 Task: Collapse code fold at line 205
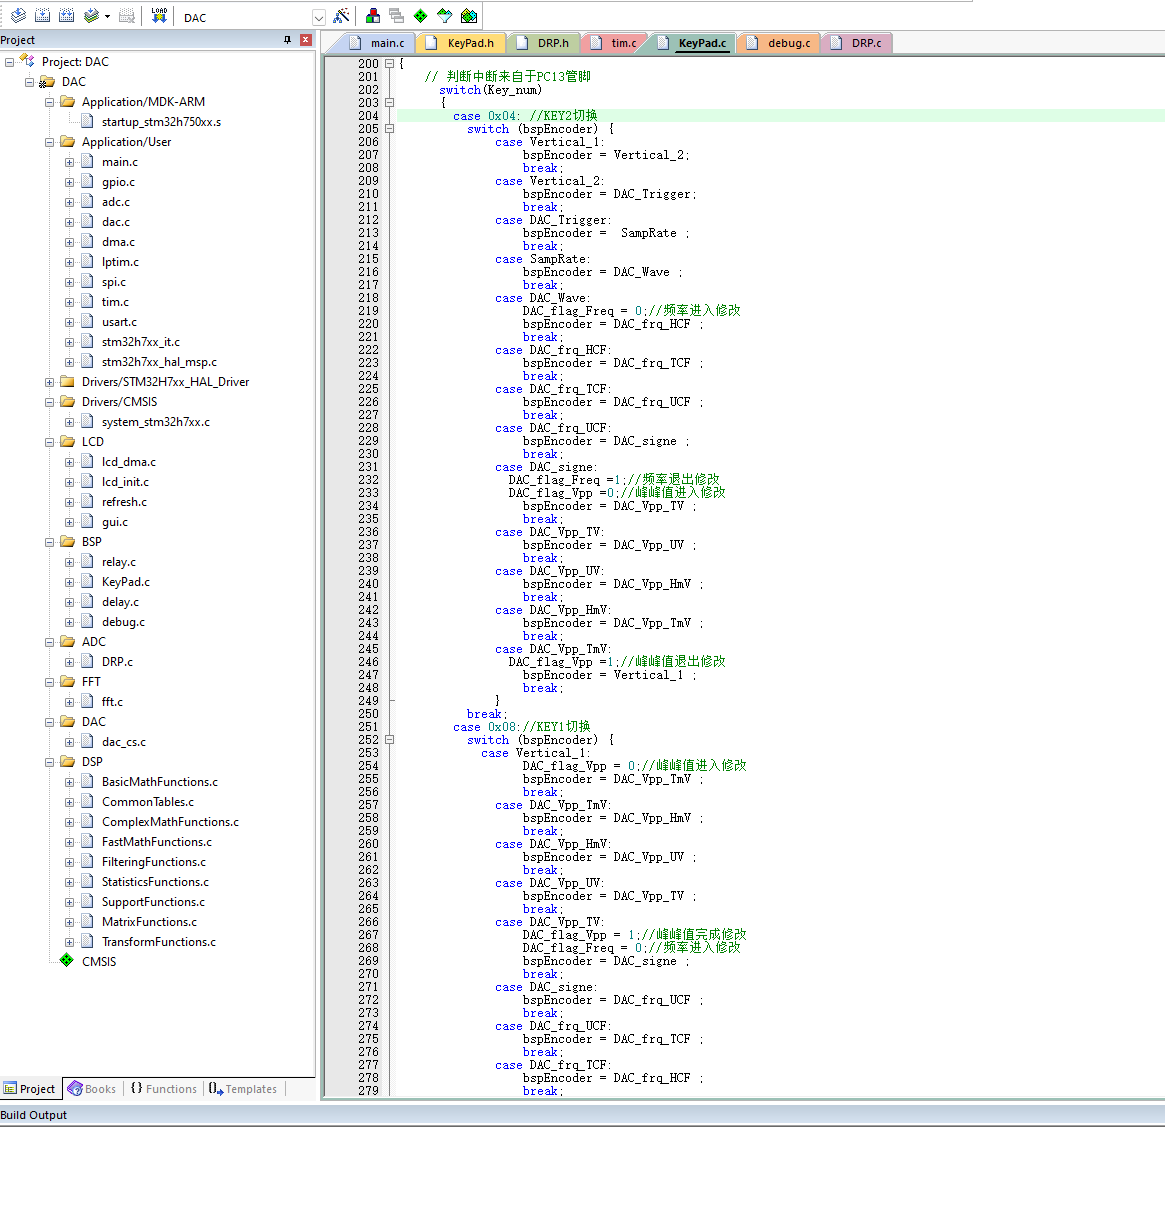click(390, 128)
